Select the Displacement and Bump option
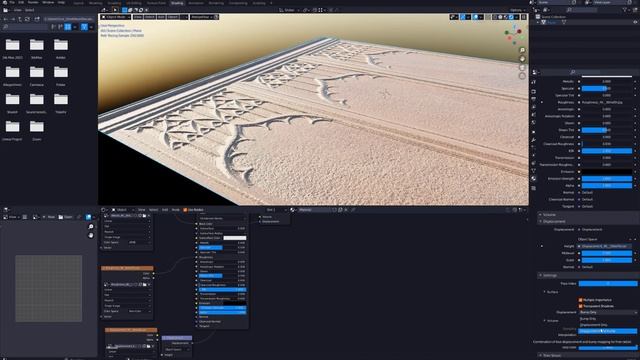This screenshot has height=360, width=640. click(607, 331)
